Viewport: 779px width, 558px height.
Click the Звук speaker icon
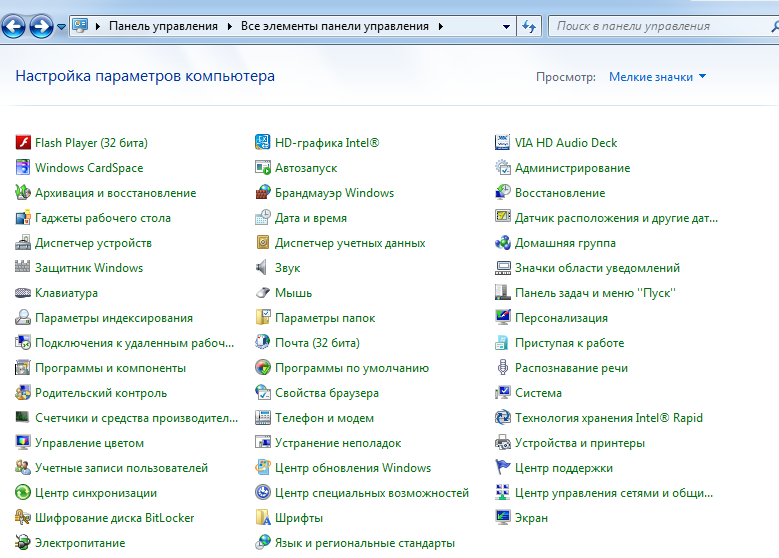pos(263,267)
